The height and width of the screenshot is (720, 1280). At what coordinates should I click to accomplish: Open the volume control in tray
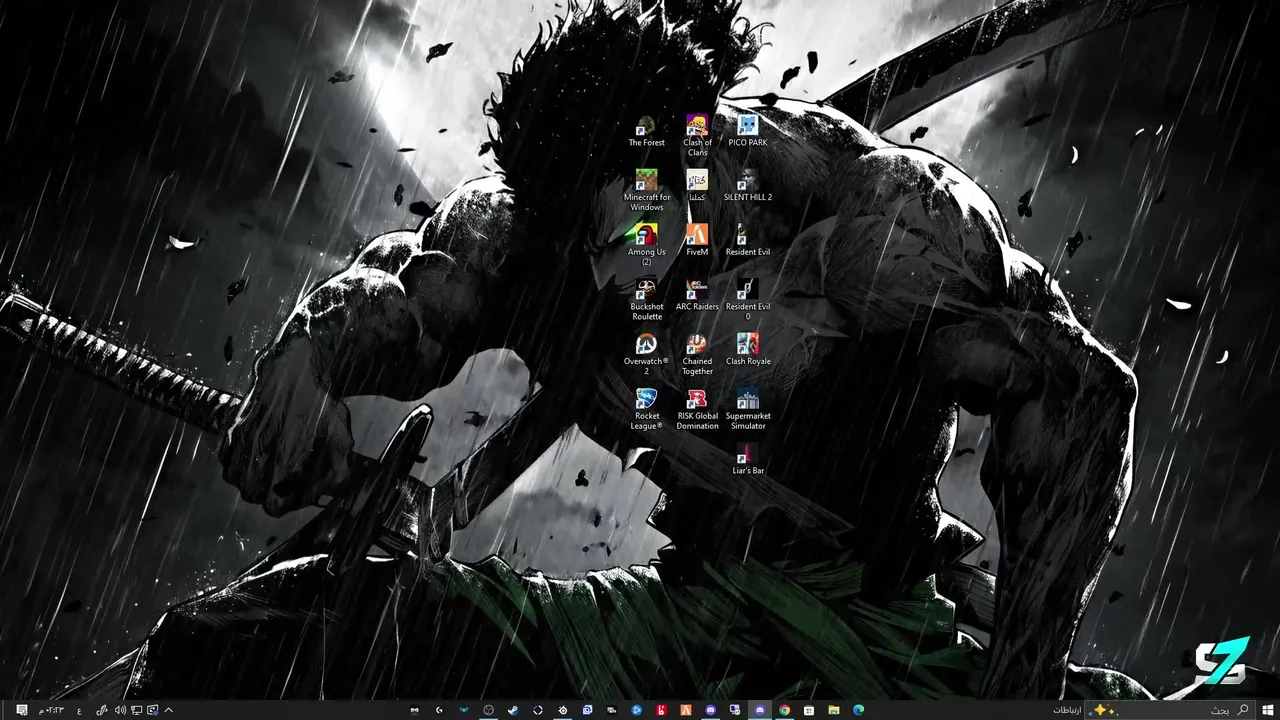click(120, 710)
